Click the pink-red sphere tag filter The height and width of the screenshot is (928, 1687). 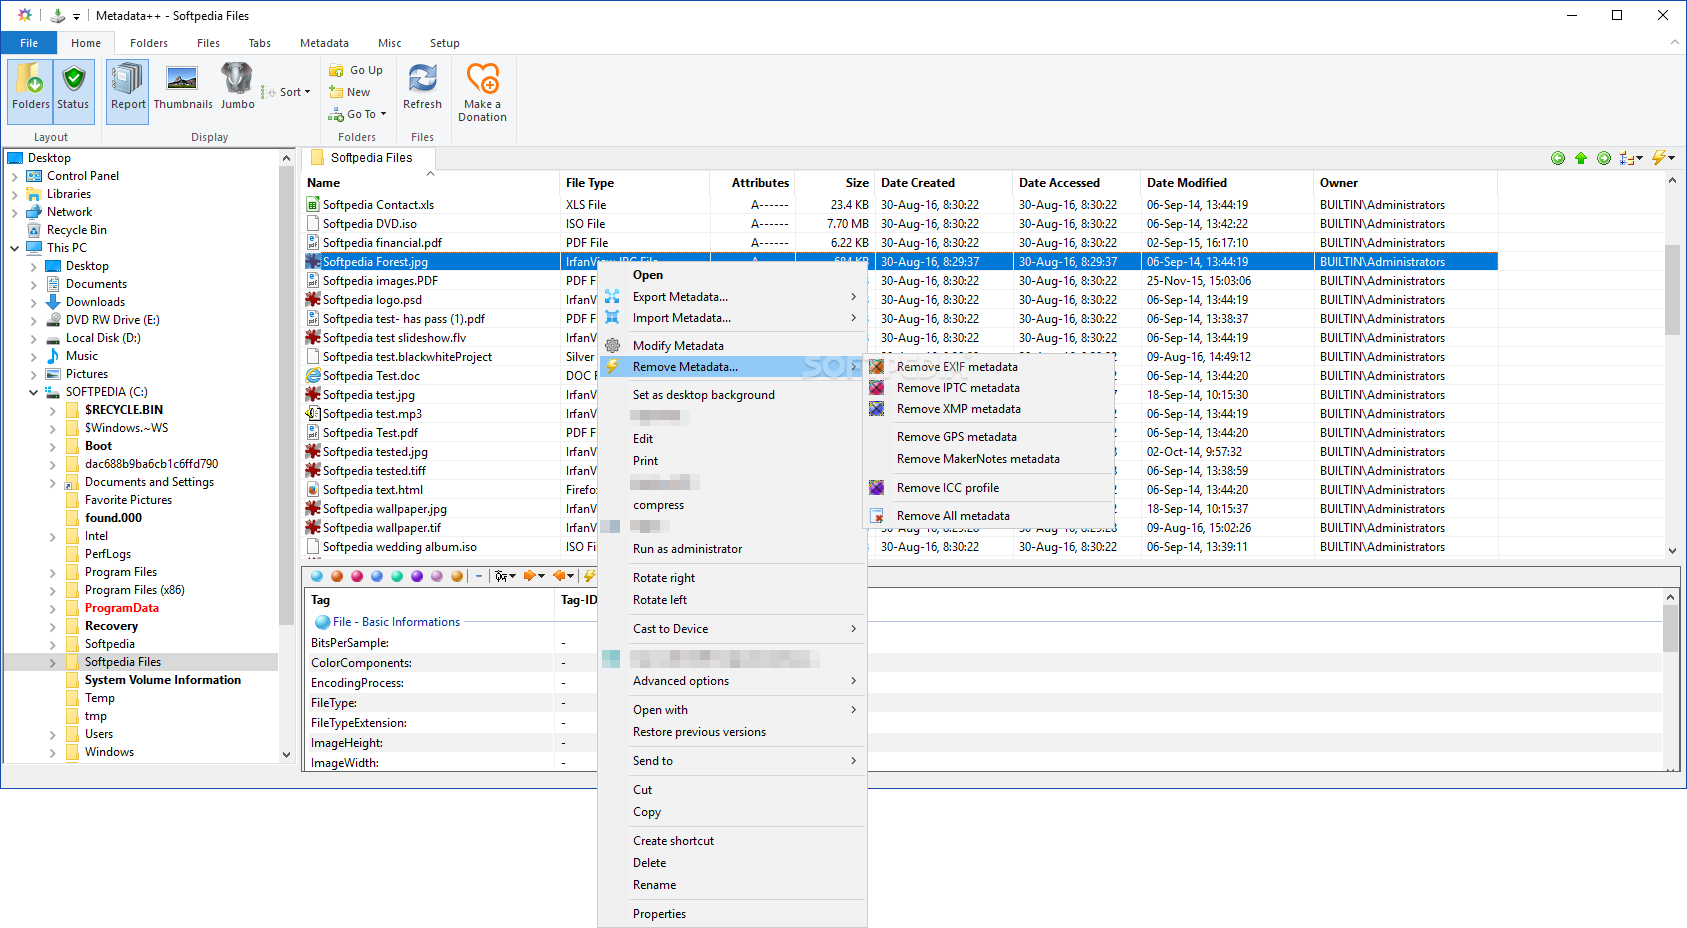pyautogui.click(x=357, y=576)
